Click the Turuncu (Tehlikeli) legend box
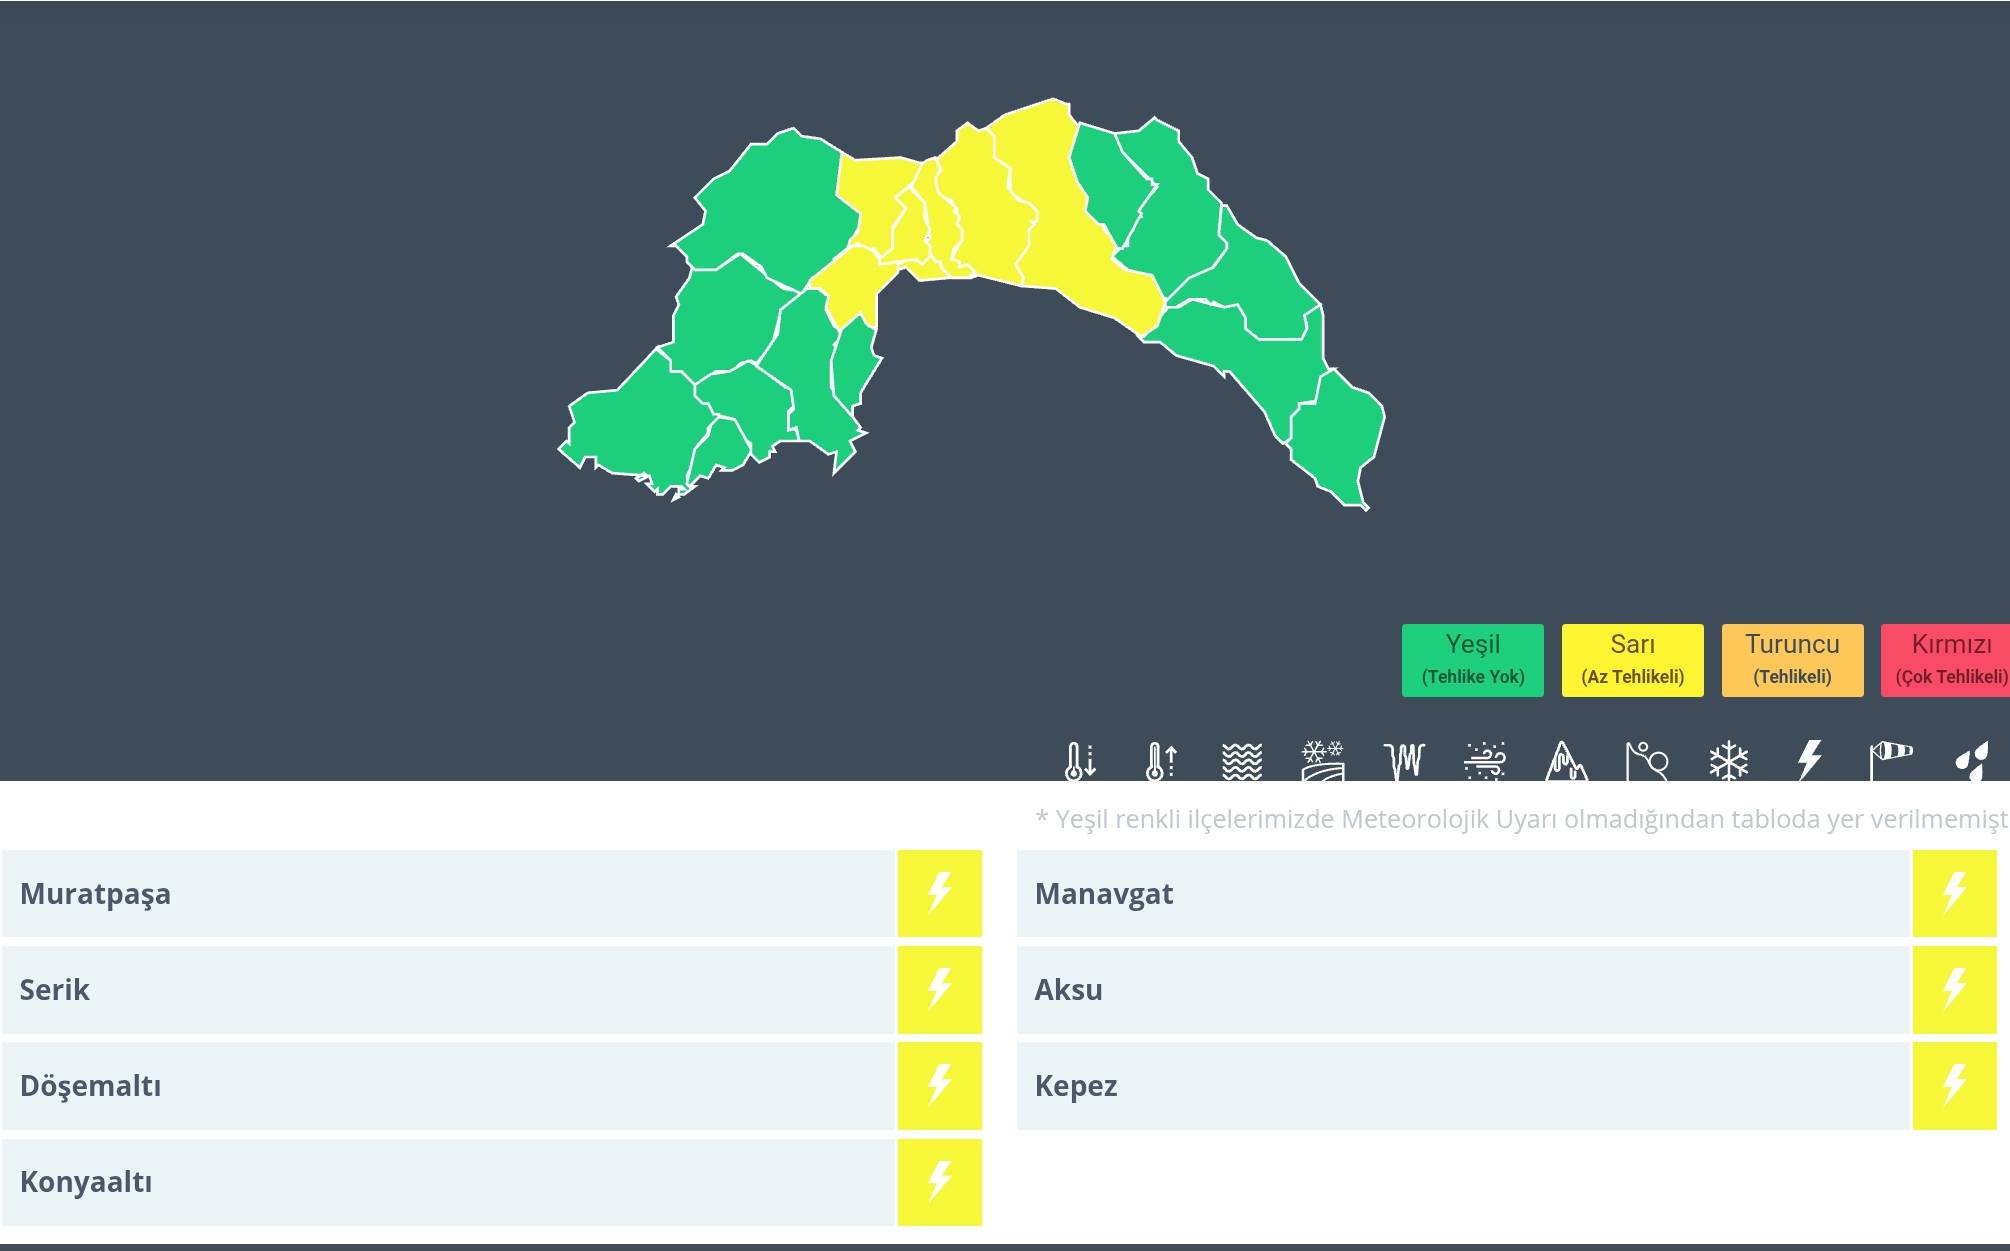 [1792, 660]
